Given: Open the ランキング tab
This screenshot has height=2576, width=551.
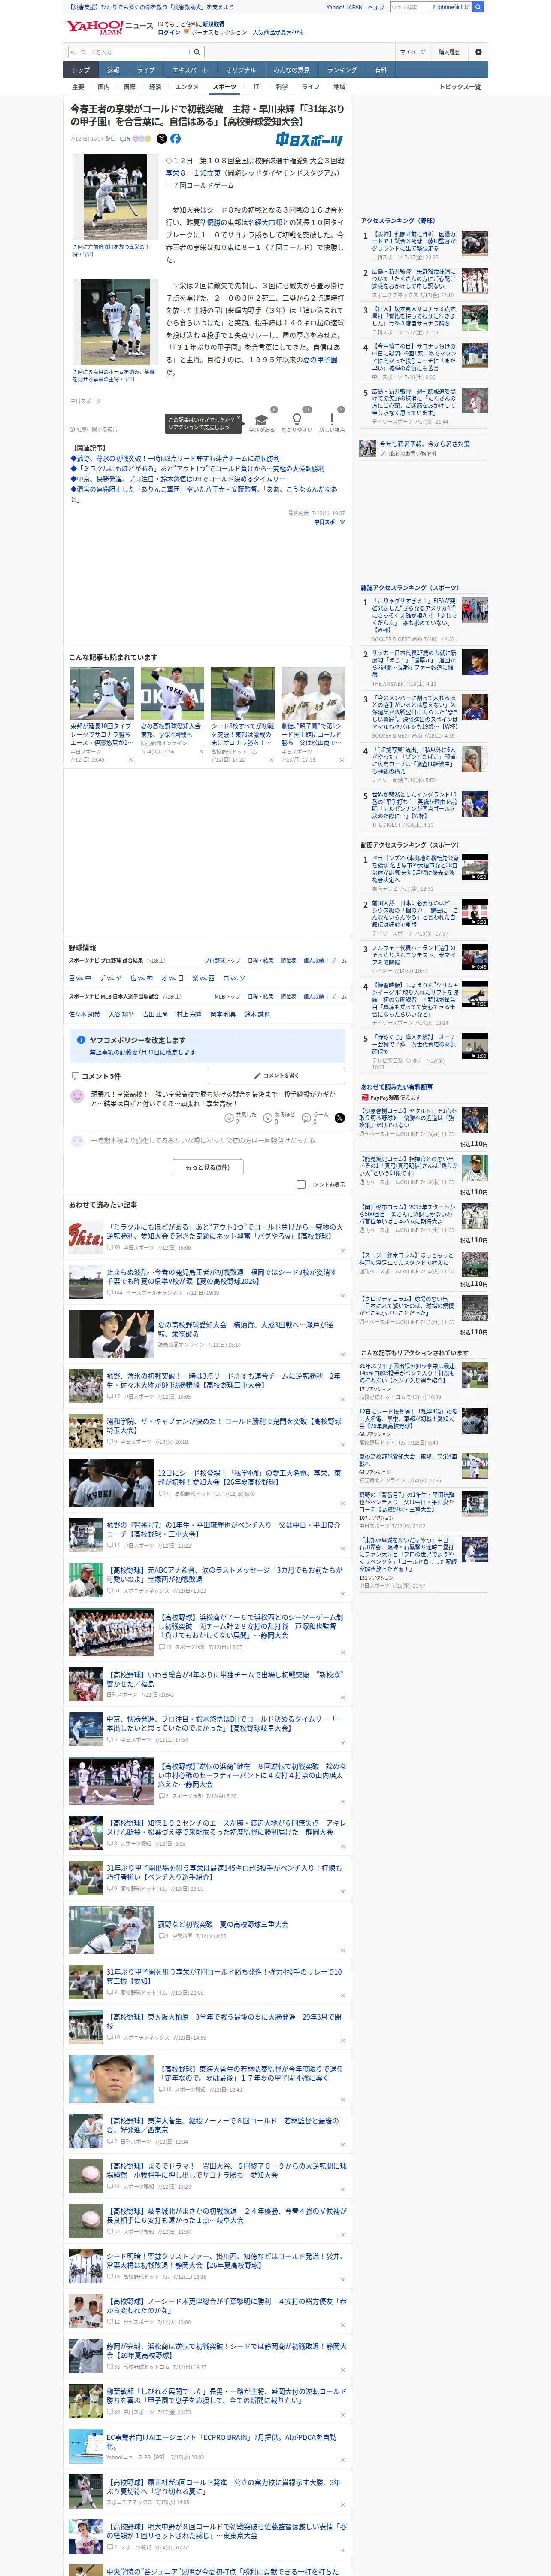Looking at the screenshot, I should (342, 70).
